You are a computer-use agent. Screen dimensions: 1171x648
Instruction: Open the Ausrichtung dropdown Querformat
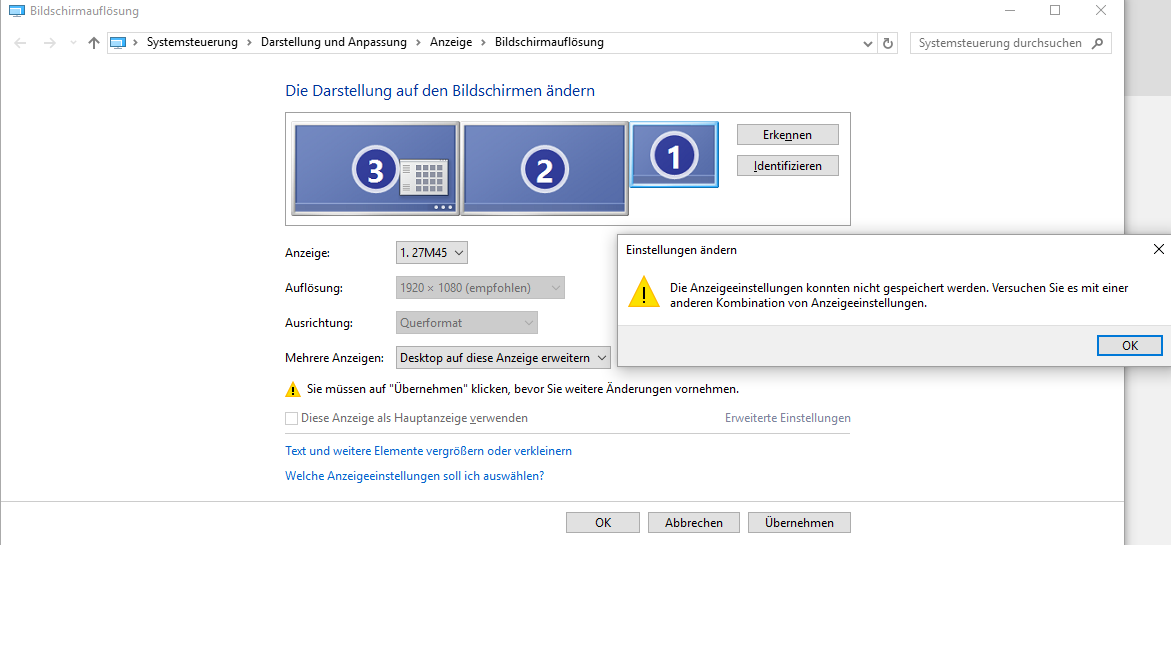(x=467, y=323)
